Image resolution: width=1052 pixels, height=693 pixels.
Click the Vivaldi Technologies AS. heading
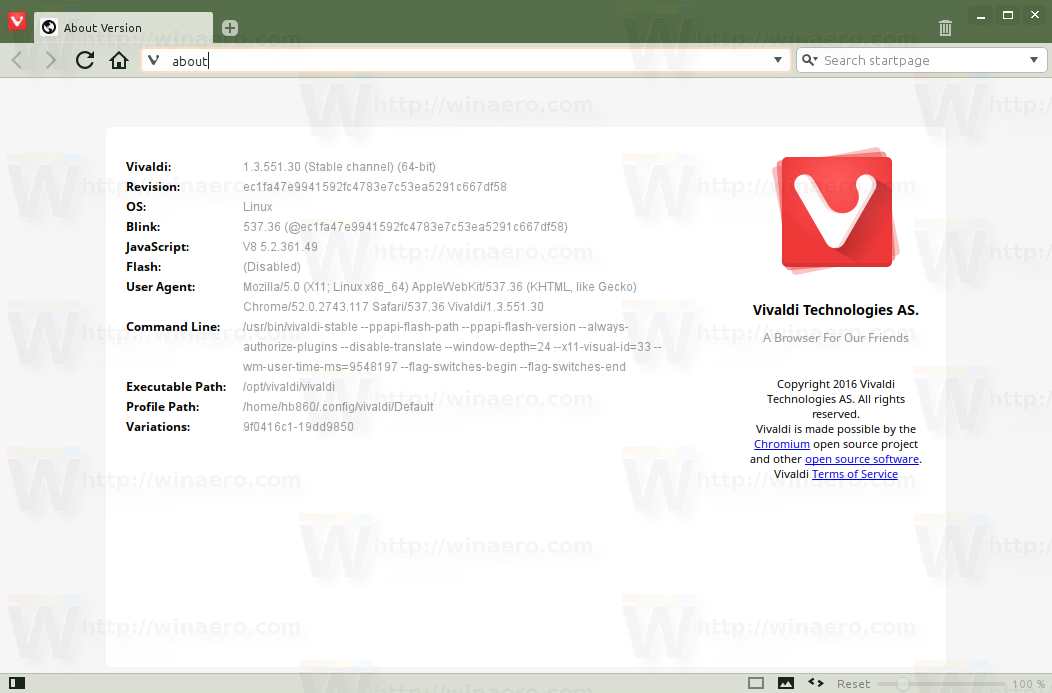click(x=835, y=310)
